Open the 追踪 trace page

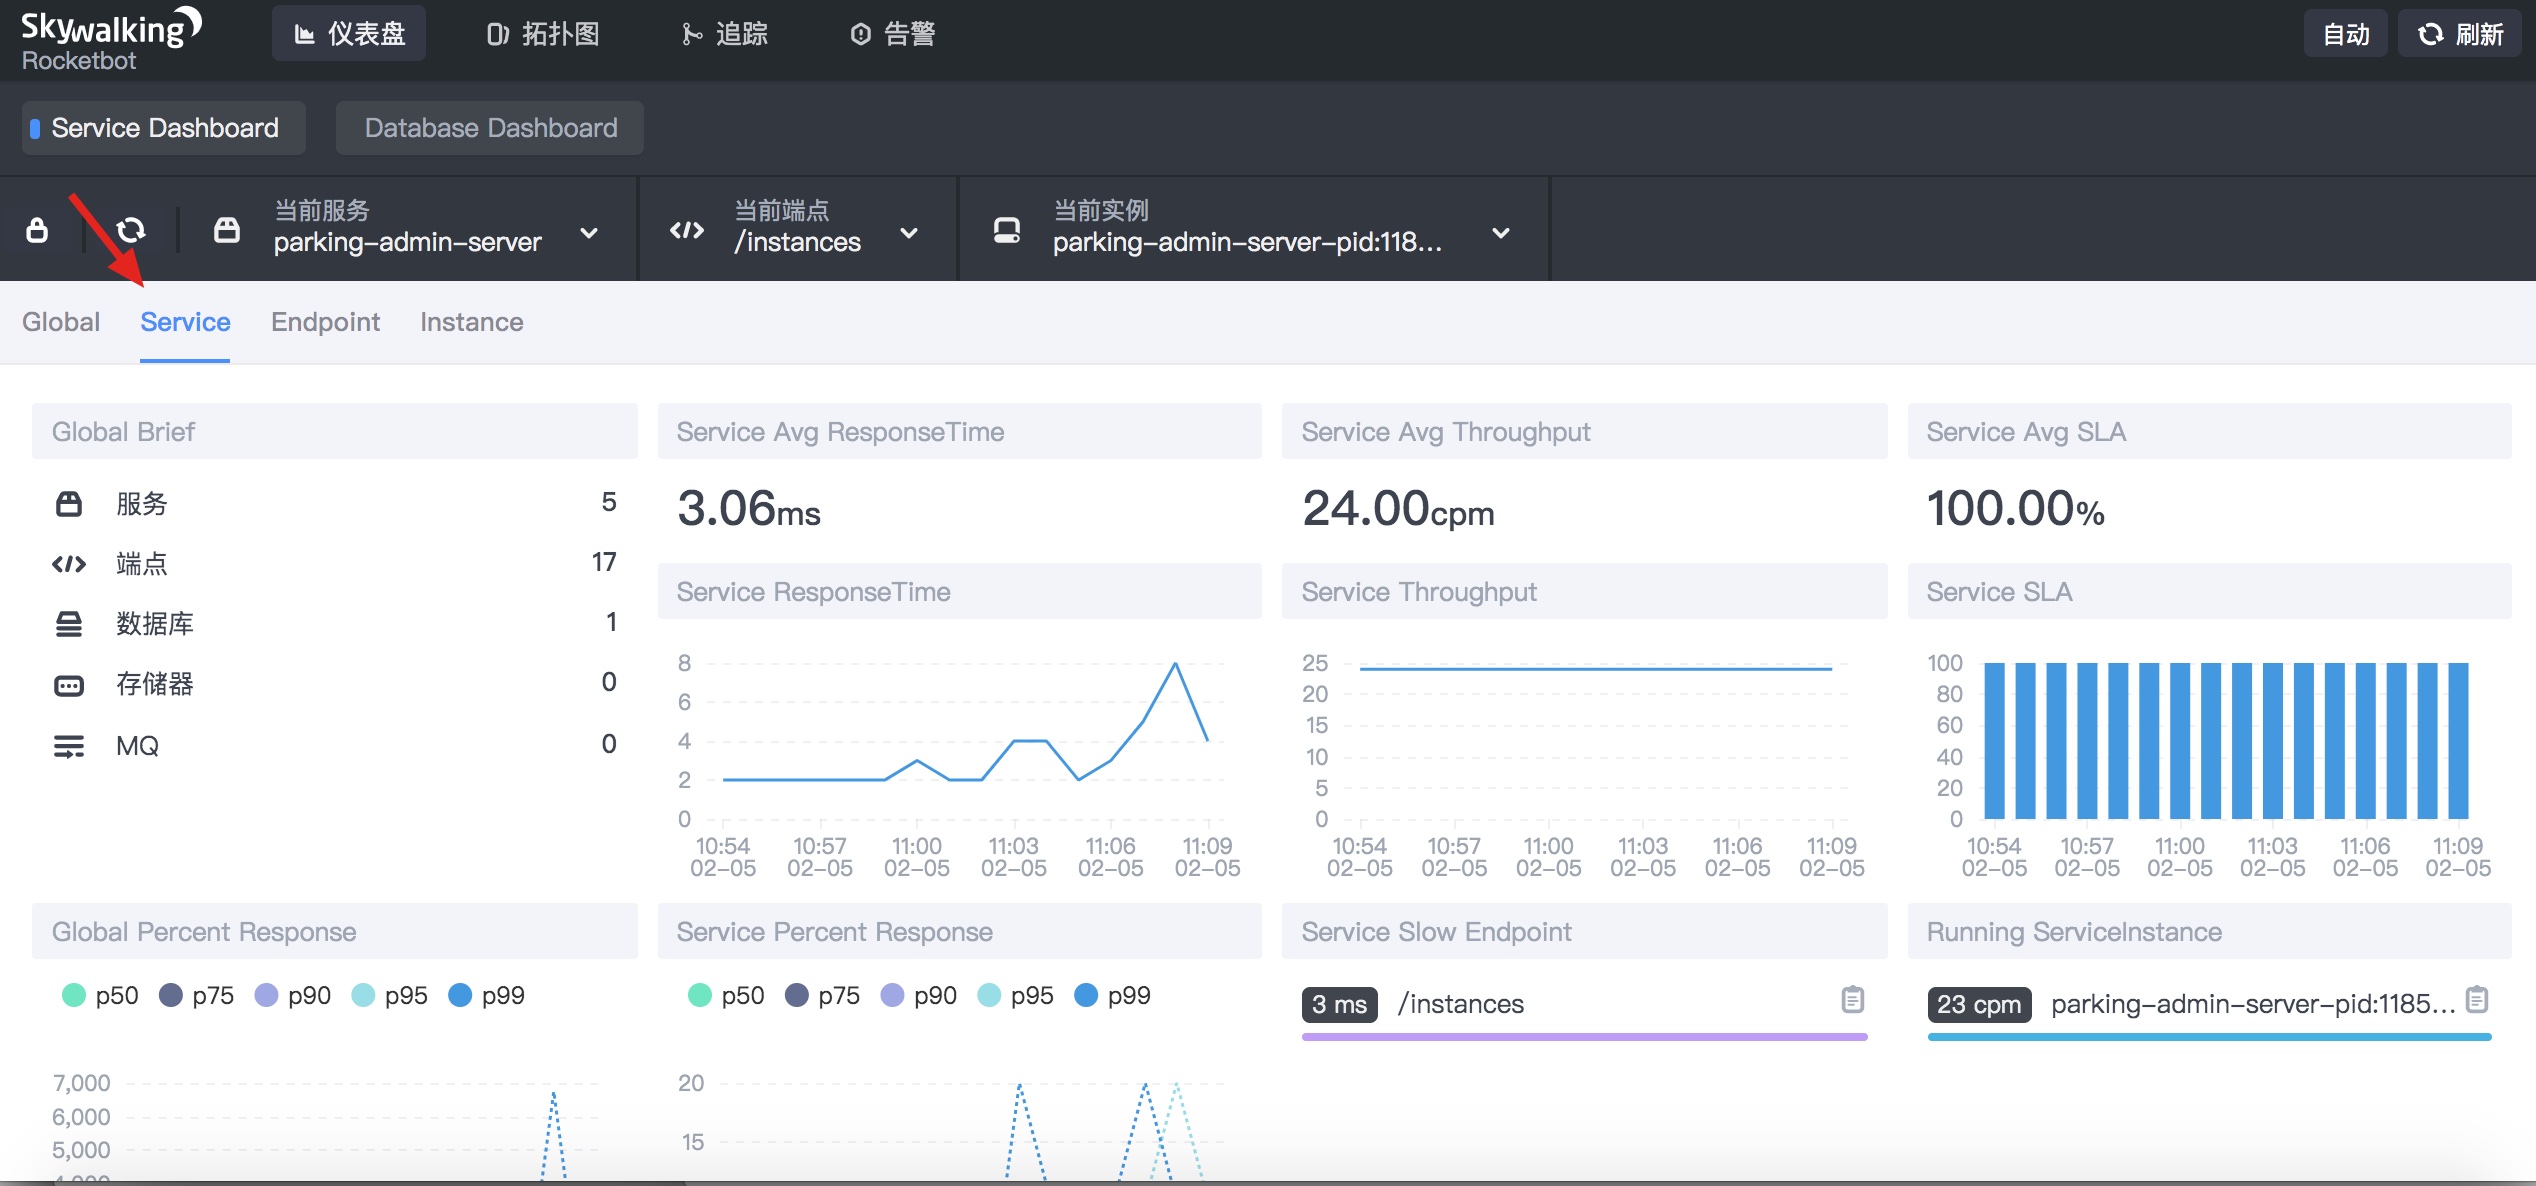[725, 34]
